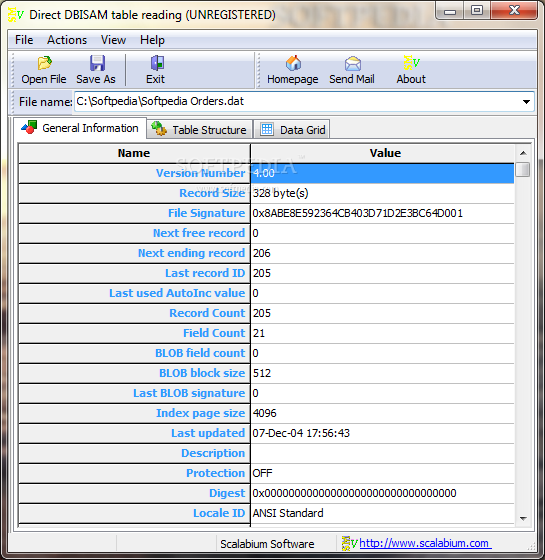Screen dimensions: 545x560
Task: Select the Protection value OFF
Action: pos(382,474)
